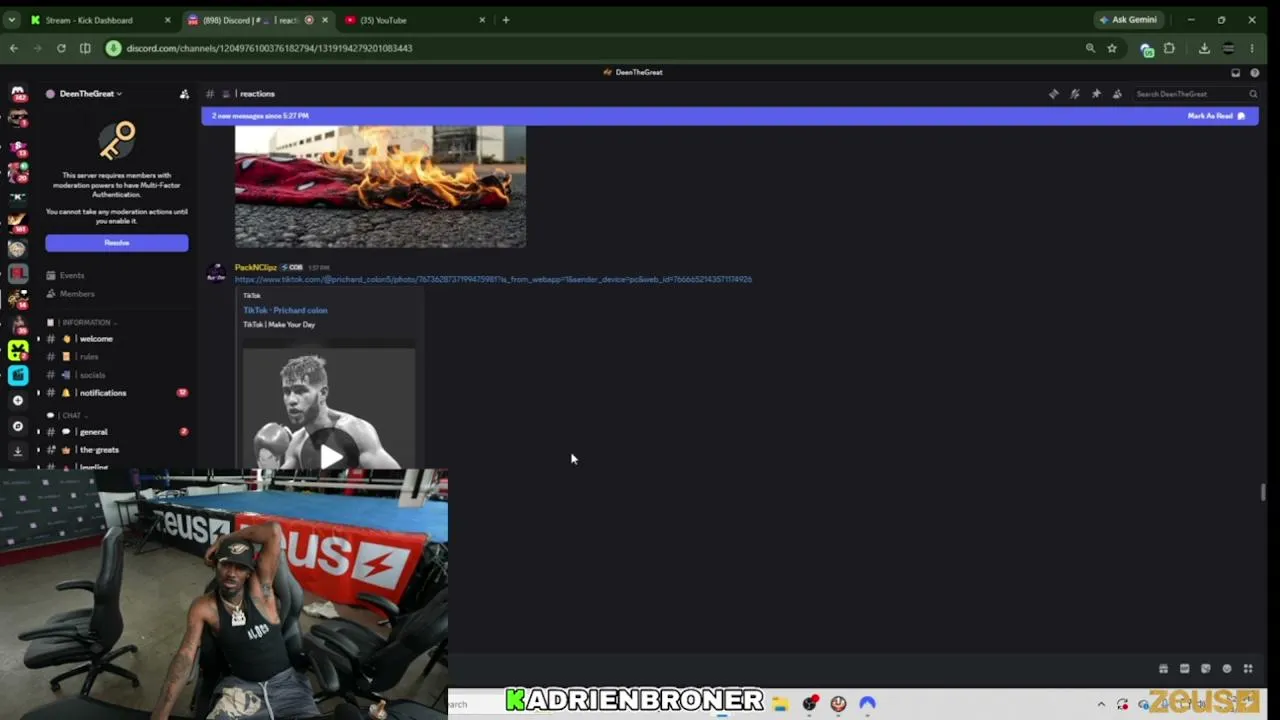Open the burning red jersey image
Image resolution: width=1280 pixels, height=720 pixels.
click(x=380, y=187)
